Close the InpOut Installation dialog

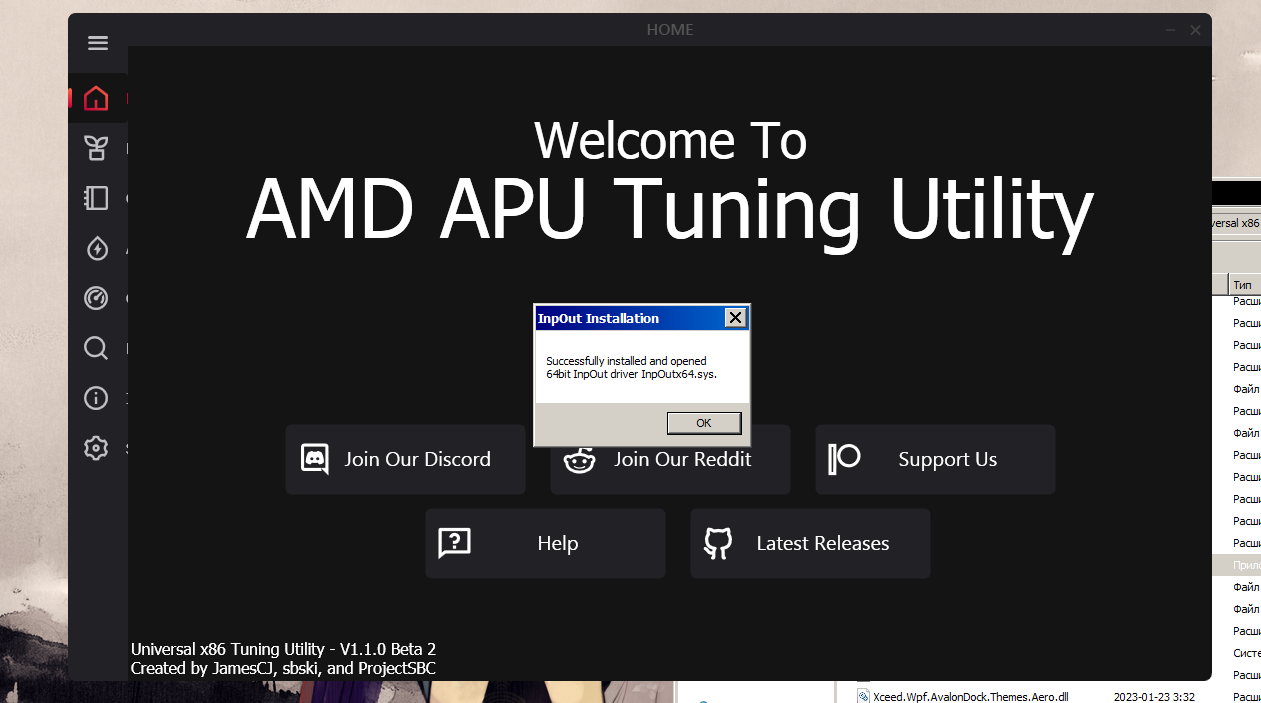point(735,318)
